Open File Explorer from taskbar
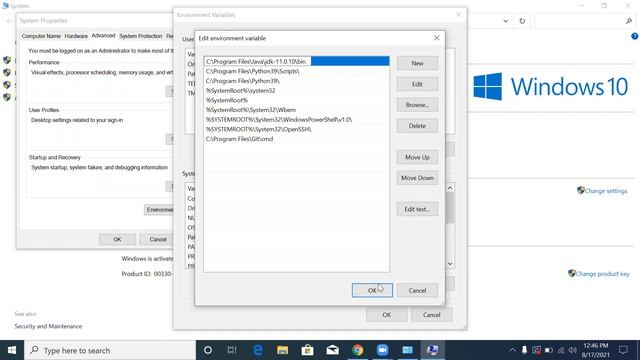The width and height of the screenshot is (640, 360). tap(282, 350)
